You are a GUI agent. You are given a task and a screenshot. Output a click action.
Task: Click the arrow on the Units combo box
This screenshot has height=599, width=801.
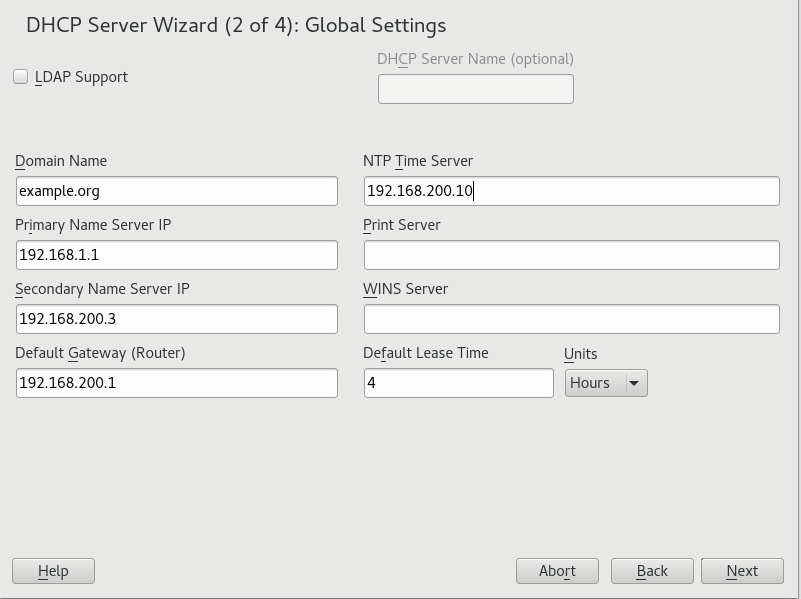[x=634, y=383]
